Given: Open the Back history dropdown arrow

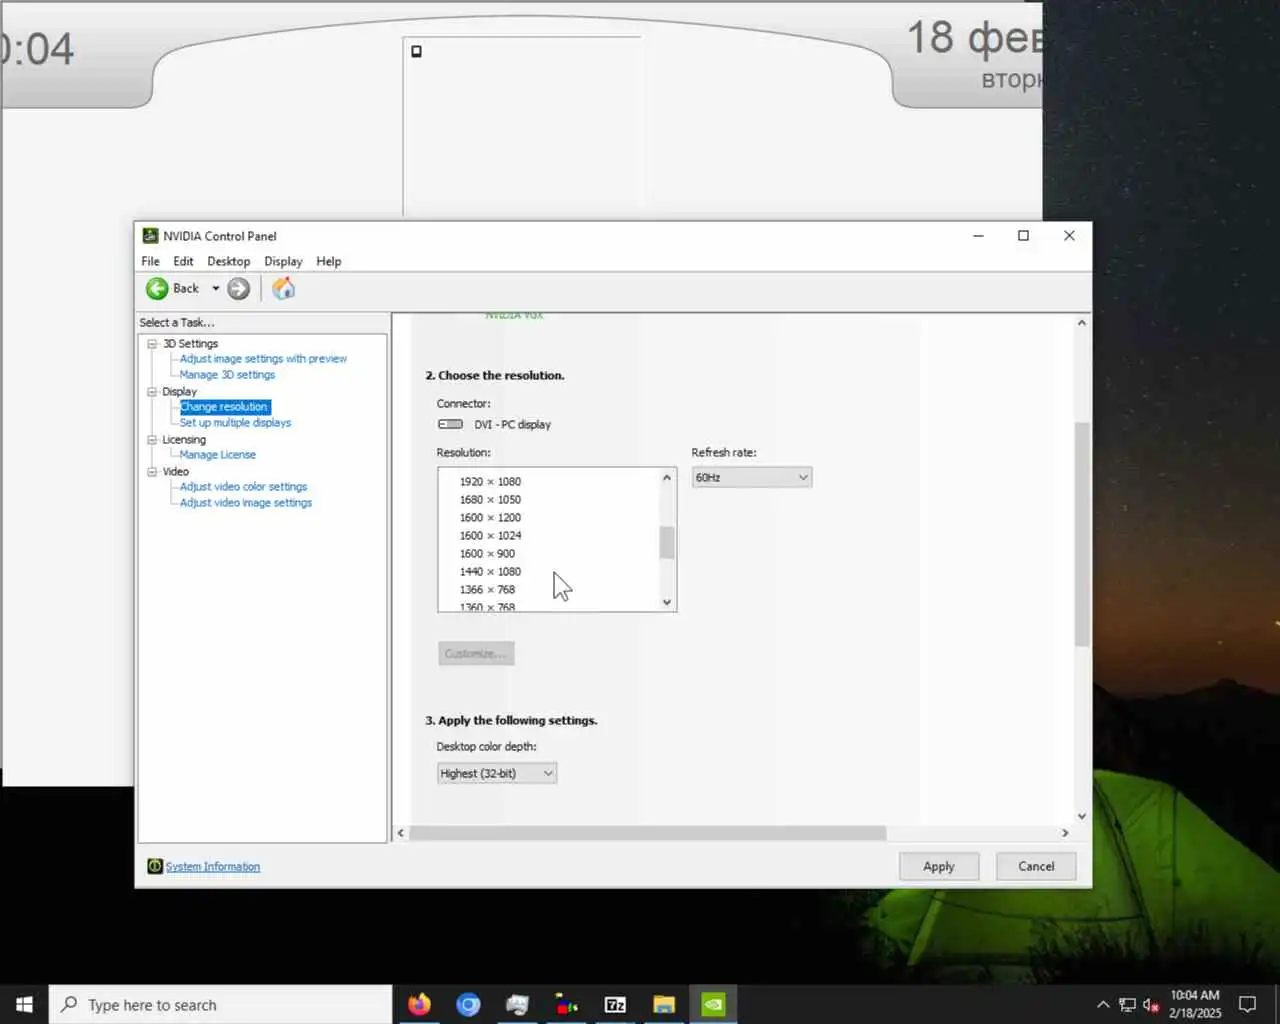Looking at the screenshot, I should (x=216, y=289).
